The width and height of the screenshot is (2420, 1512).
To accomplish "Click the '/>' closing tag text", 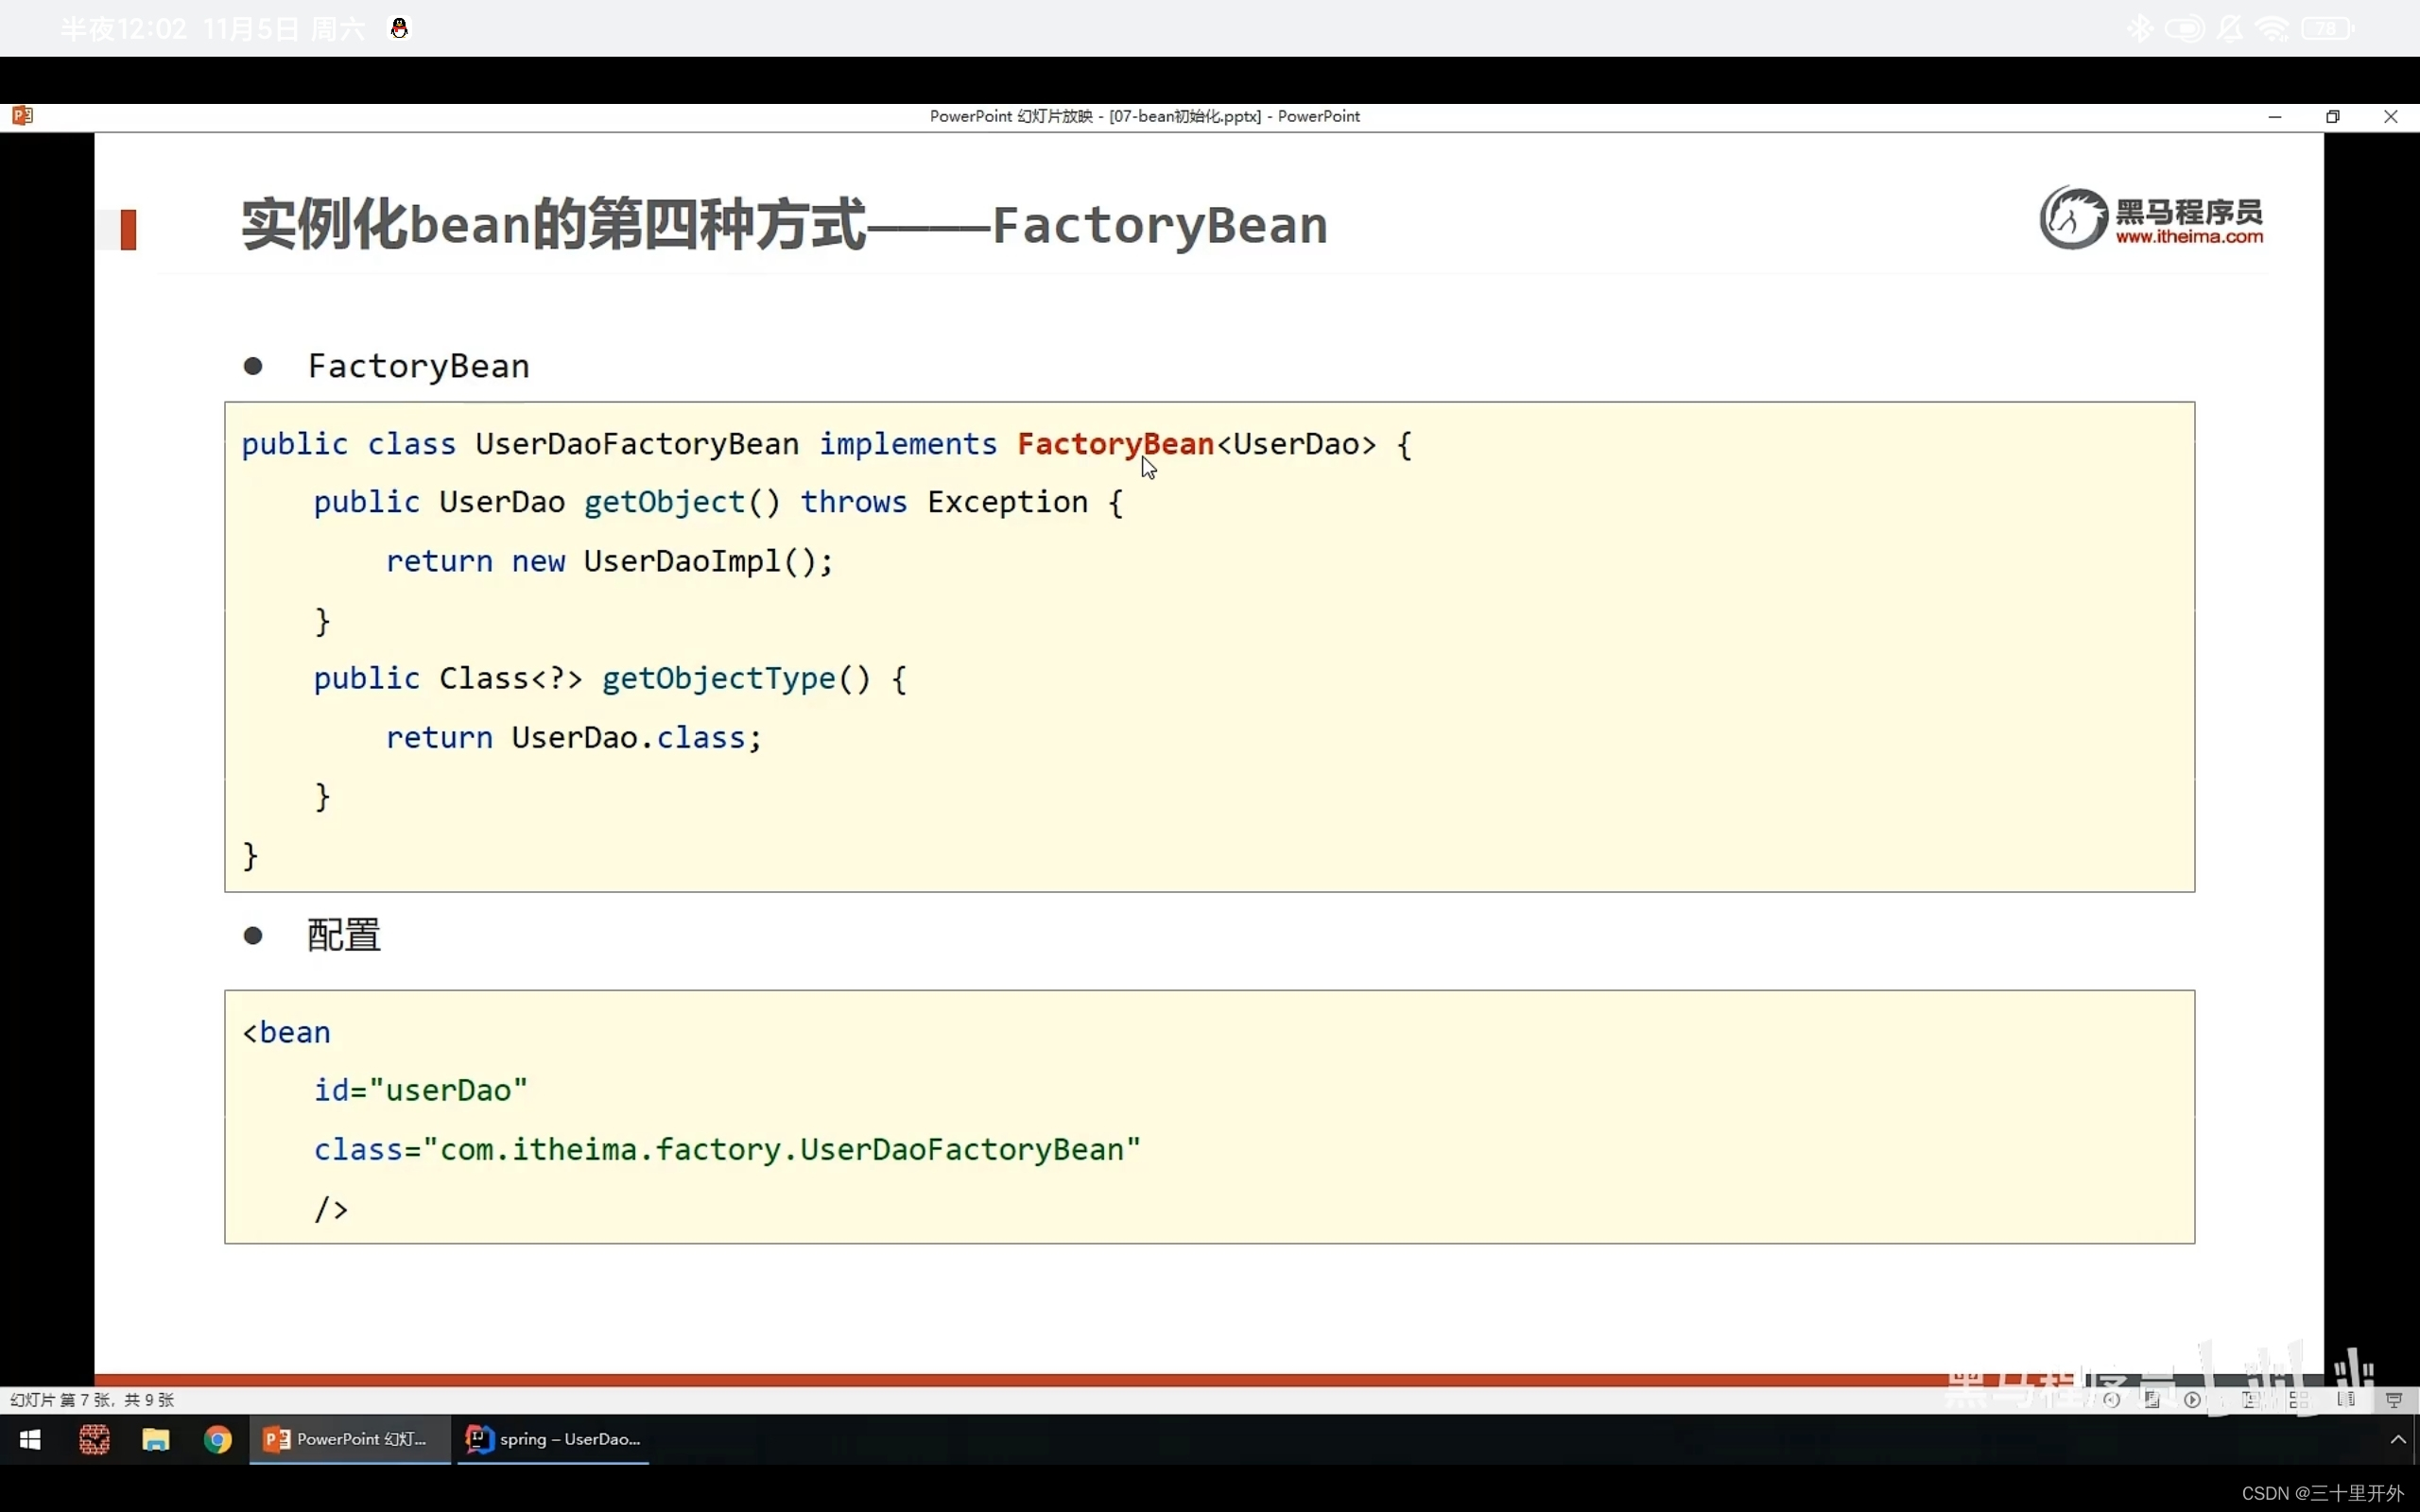I will tap(331, 1209).
